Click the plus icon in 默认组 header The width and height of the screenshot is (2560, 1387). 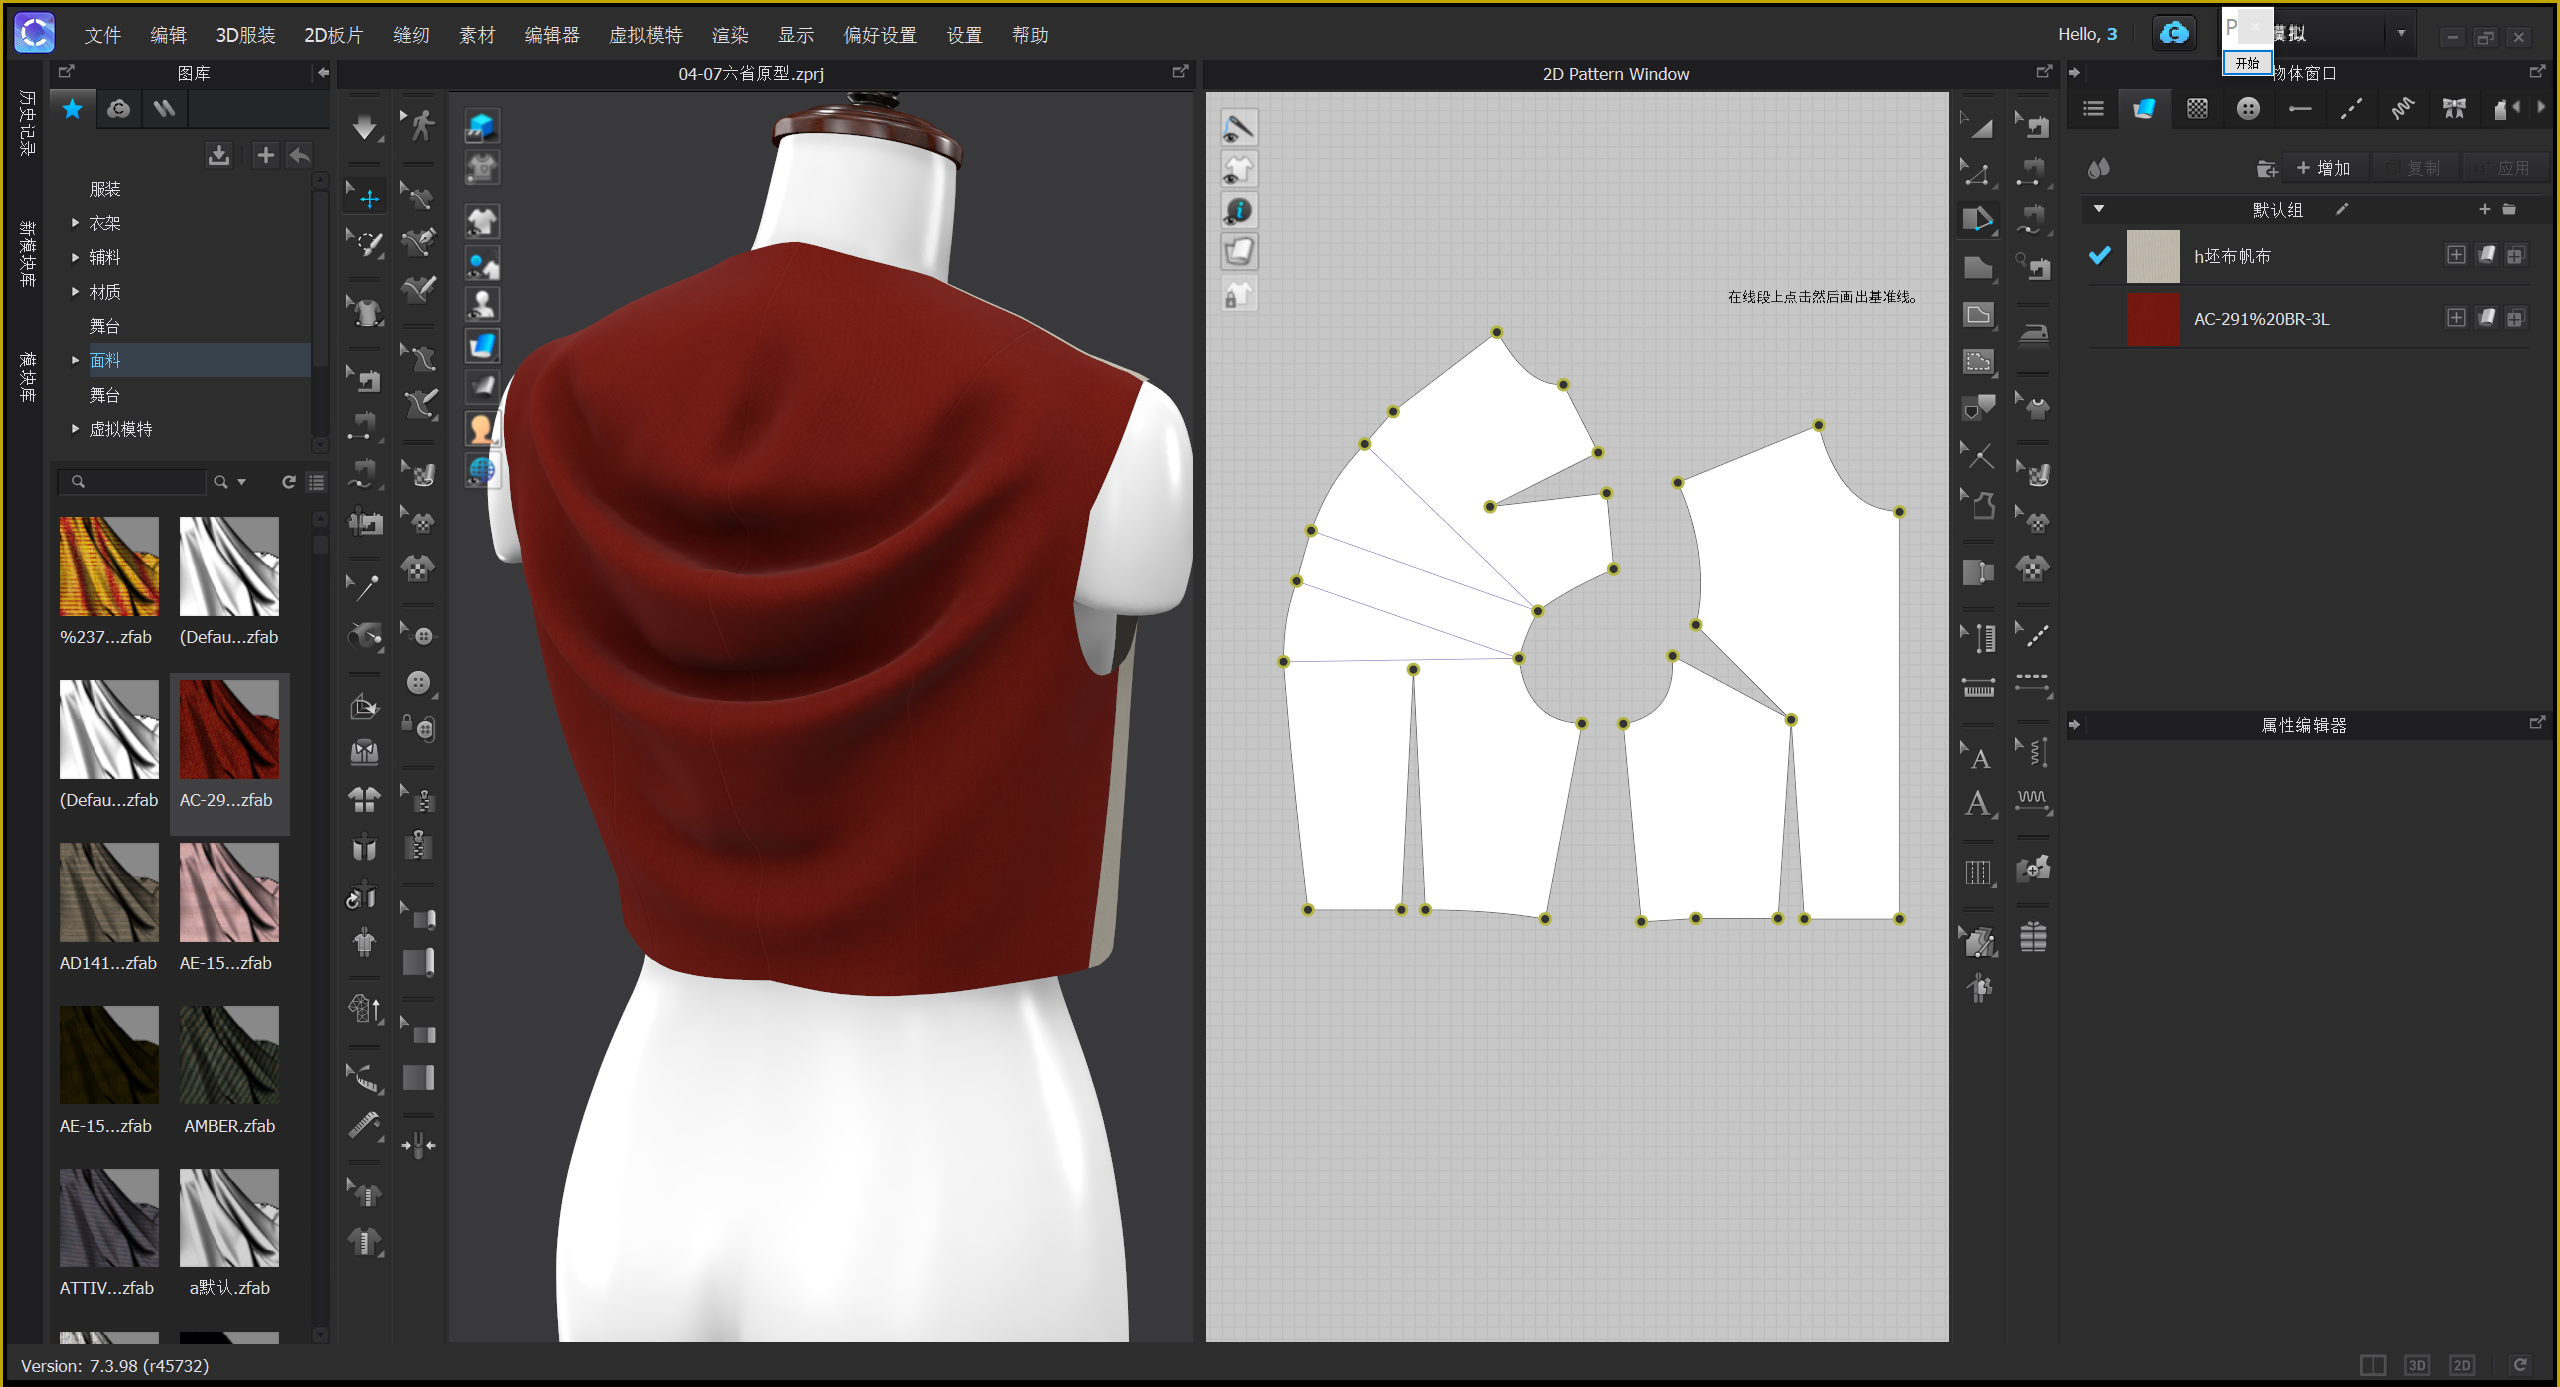point(2484,209)
